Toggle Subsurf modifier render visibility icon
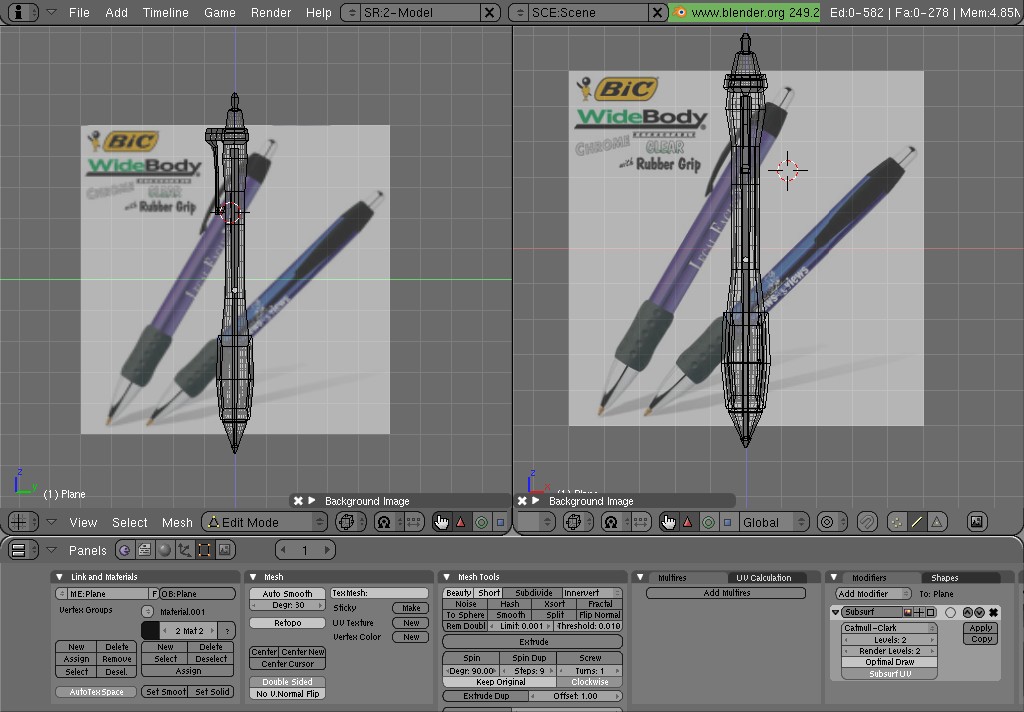 (x=908, y=612)
